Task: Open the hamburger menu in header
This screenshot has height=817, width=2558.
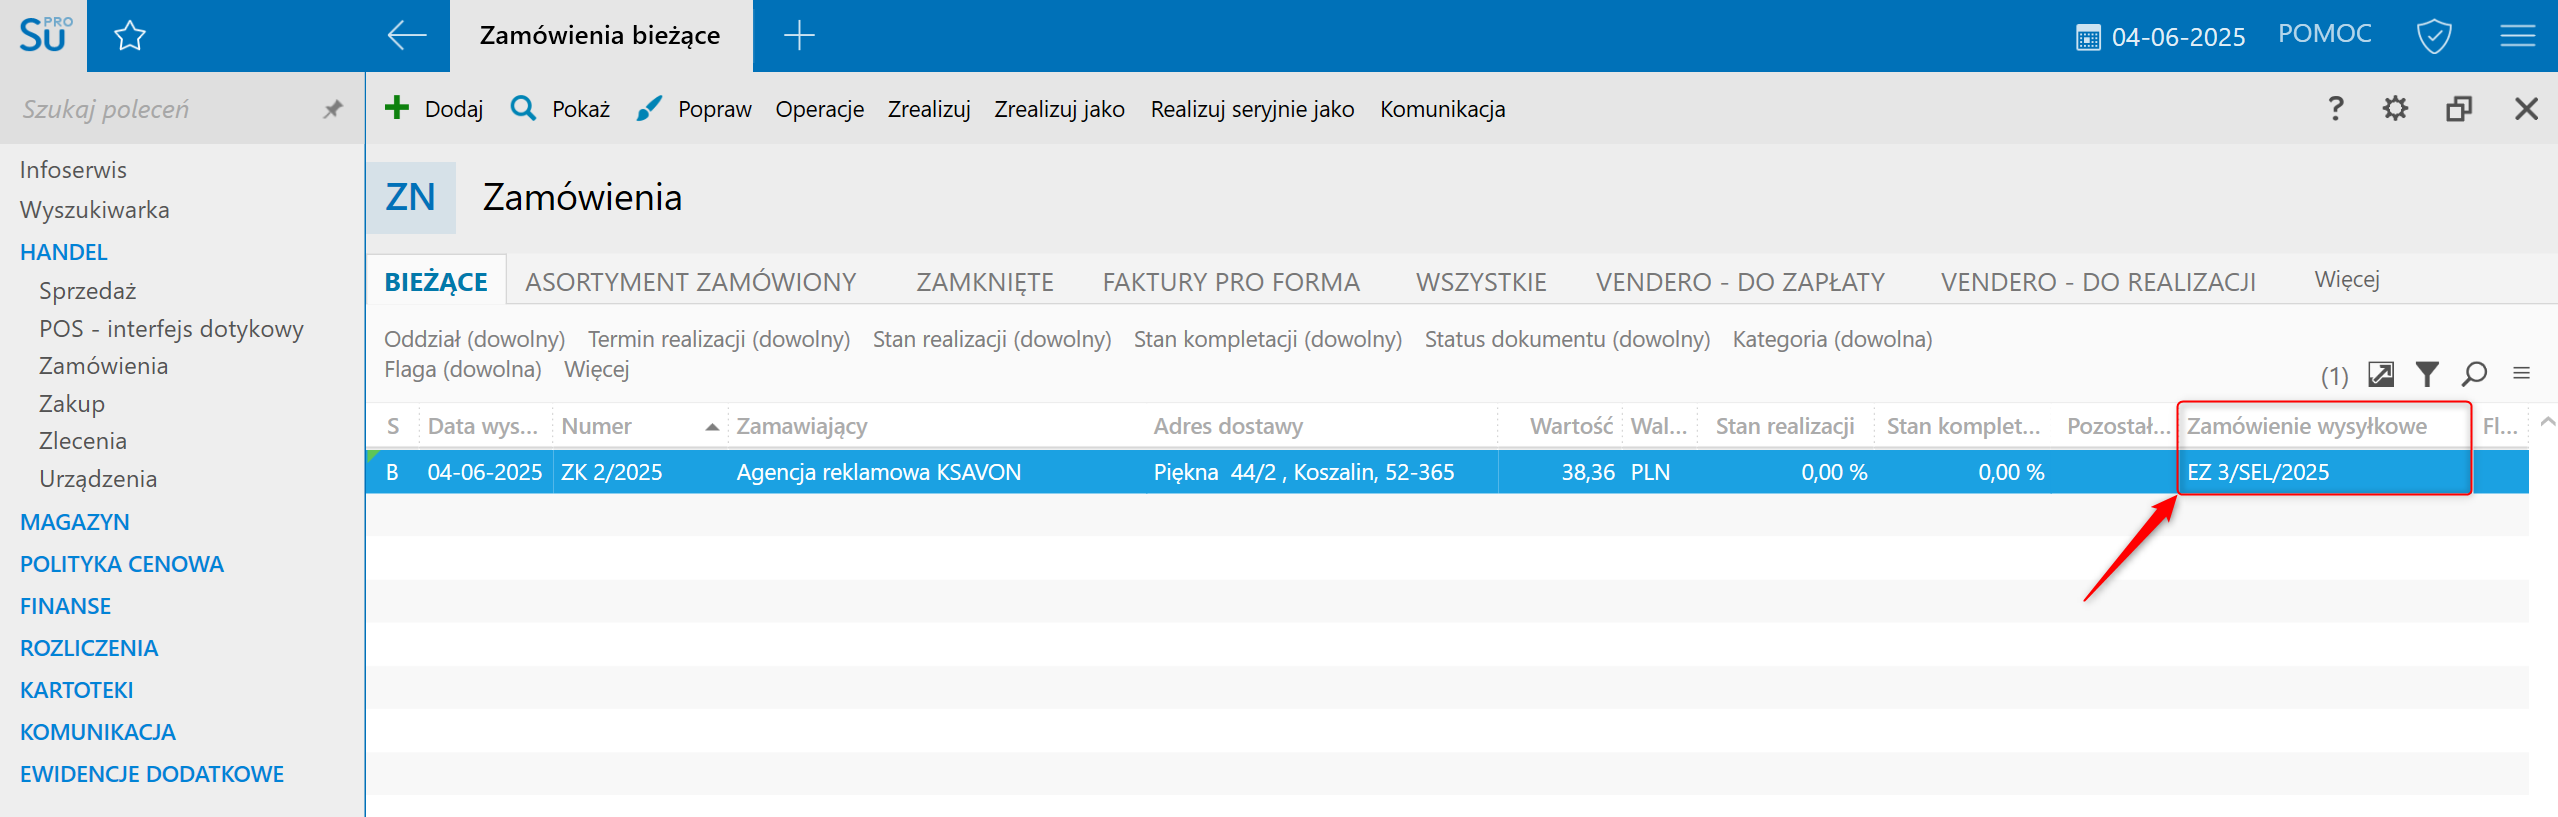Action: pyautogui.click(x=2517, y=37)
